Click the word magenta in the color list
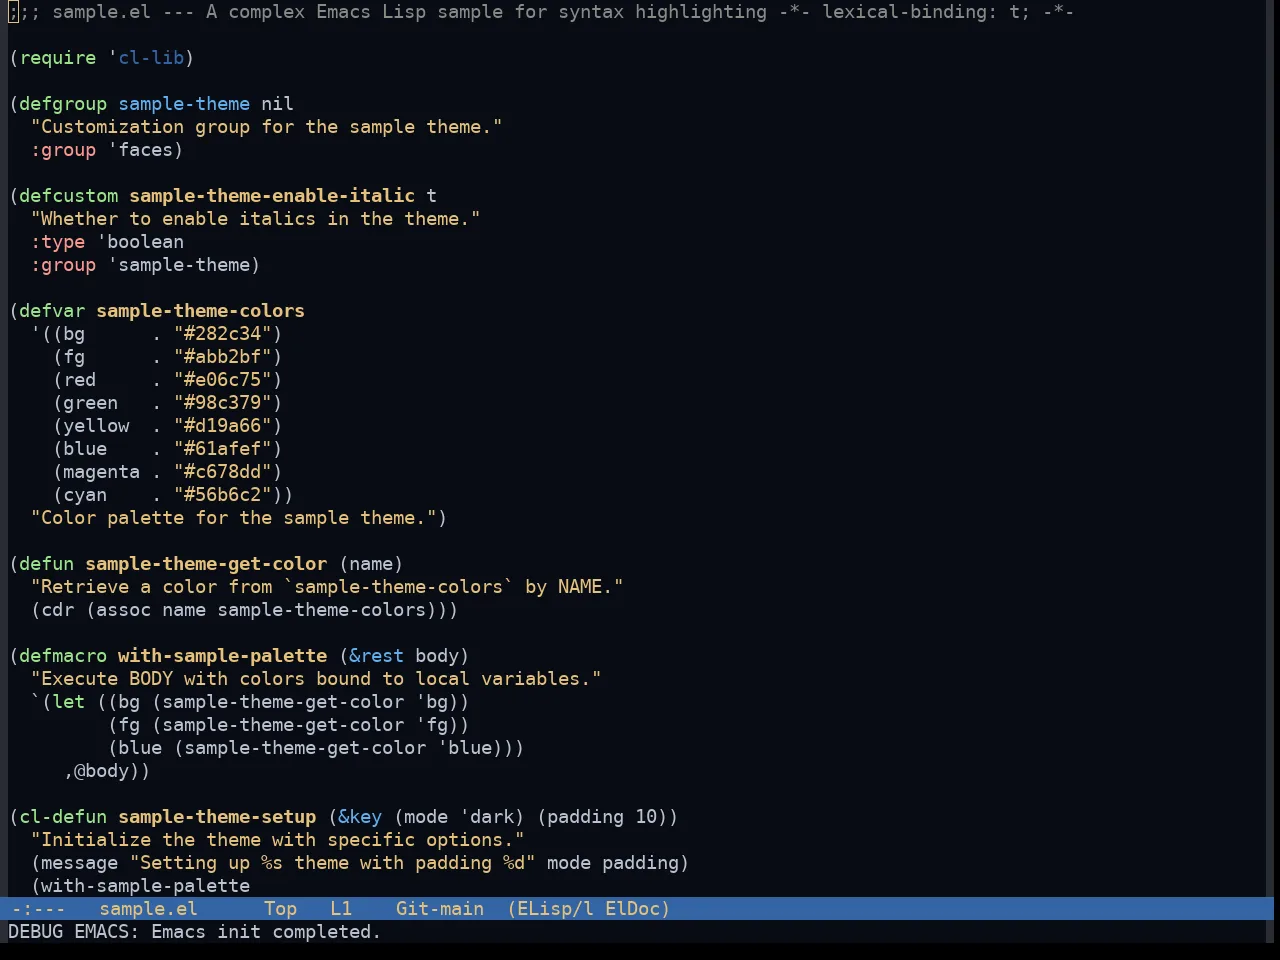The height and width of the screenshot is (960, 1280). coord(101,472)
